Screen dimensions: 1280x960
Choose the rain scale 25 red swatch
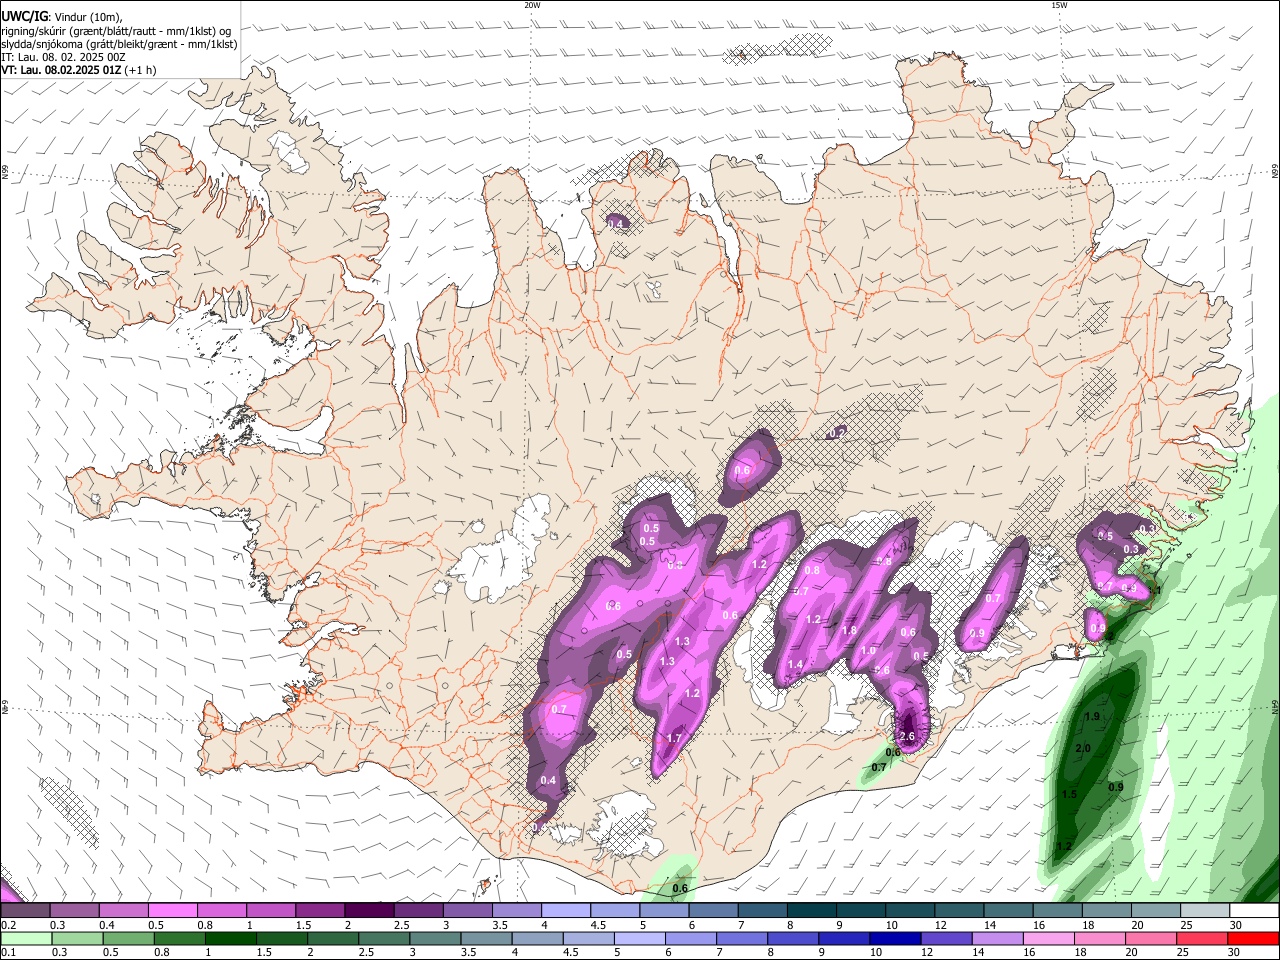tap(1201, 938)
